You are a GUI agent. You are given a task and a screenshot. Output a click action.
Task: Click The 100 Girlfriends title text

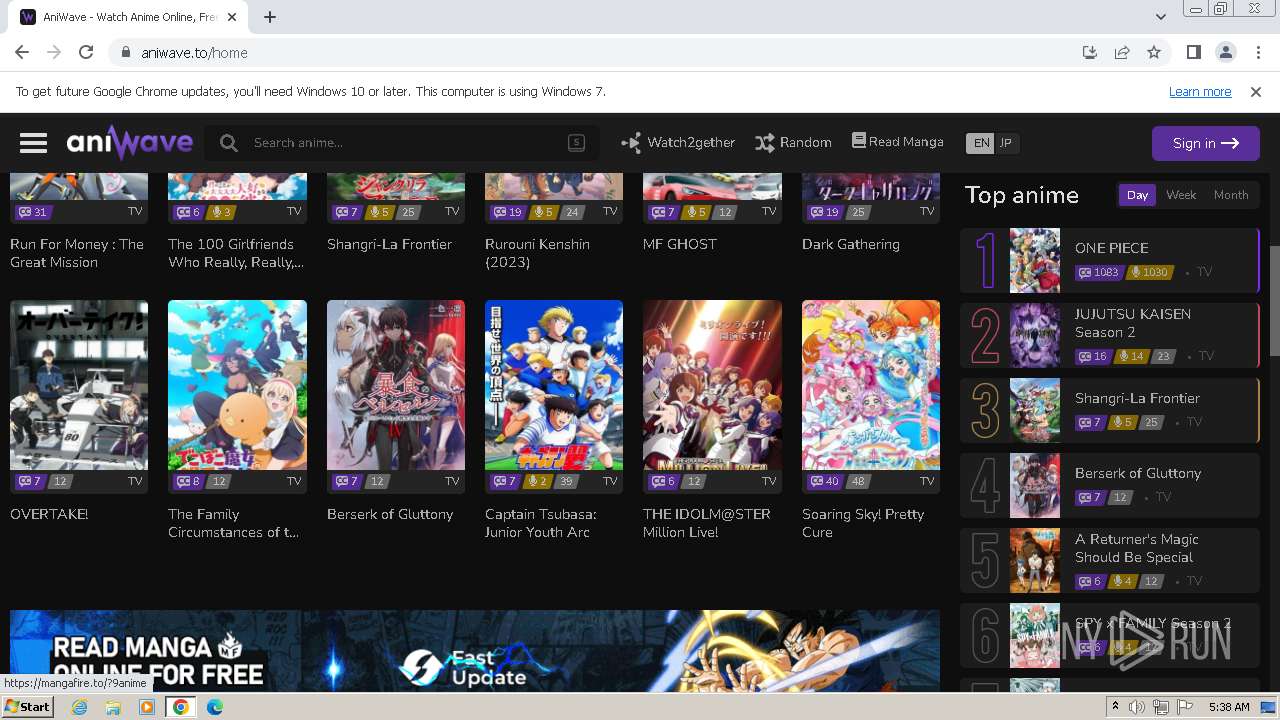click(x=236, y=253)
